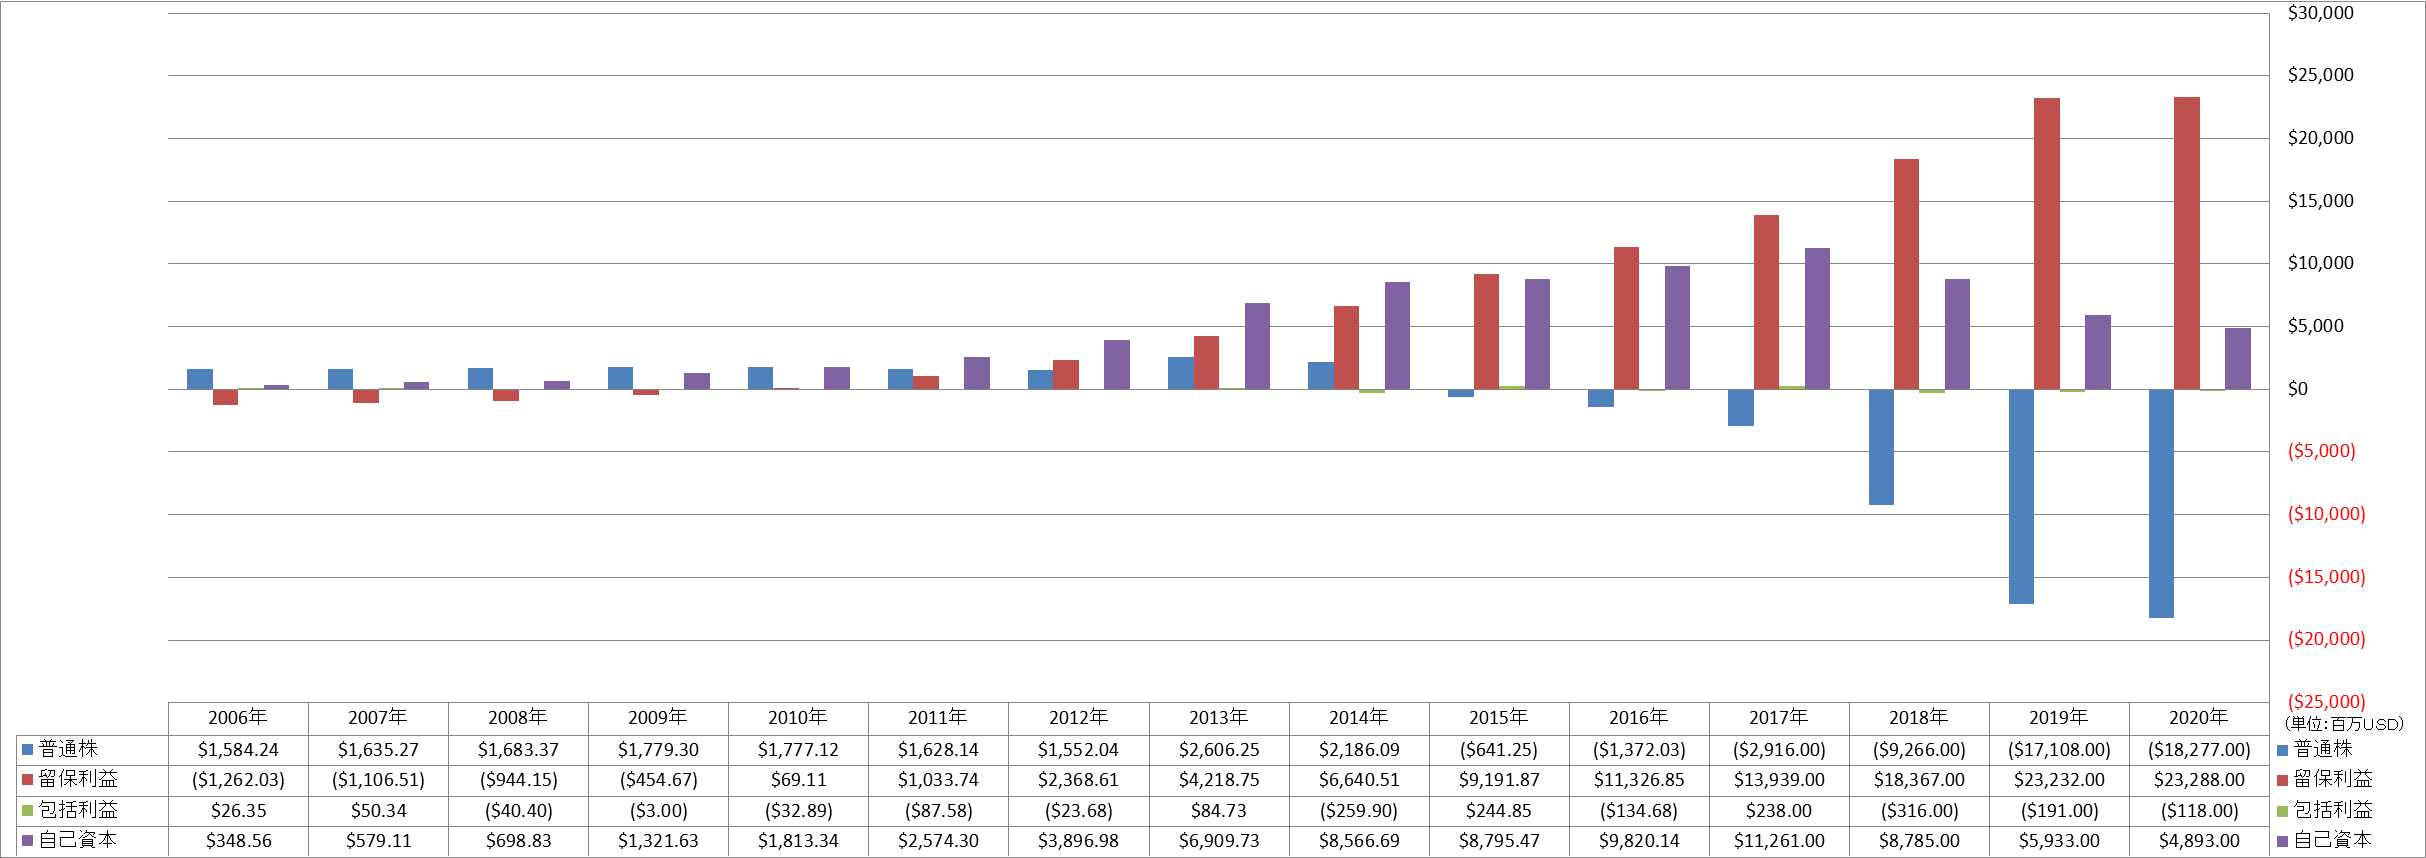Click the red 留保利益 legend swatch at left

pos(28,779)
